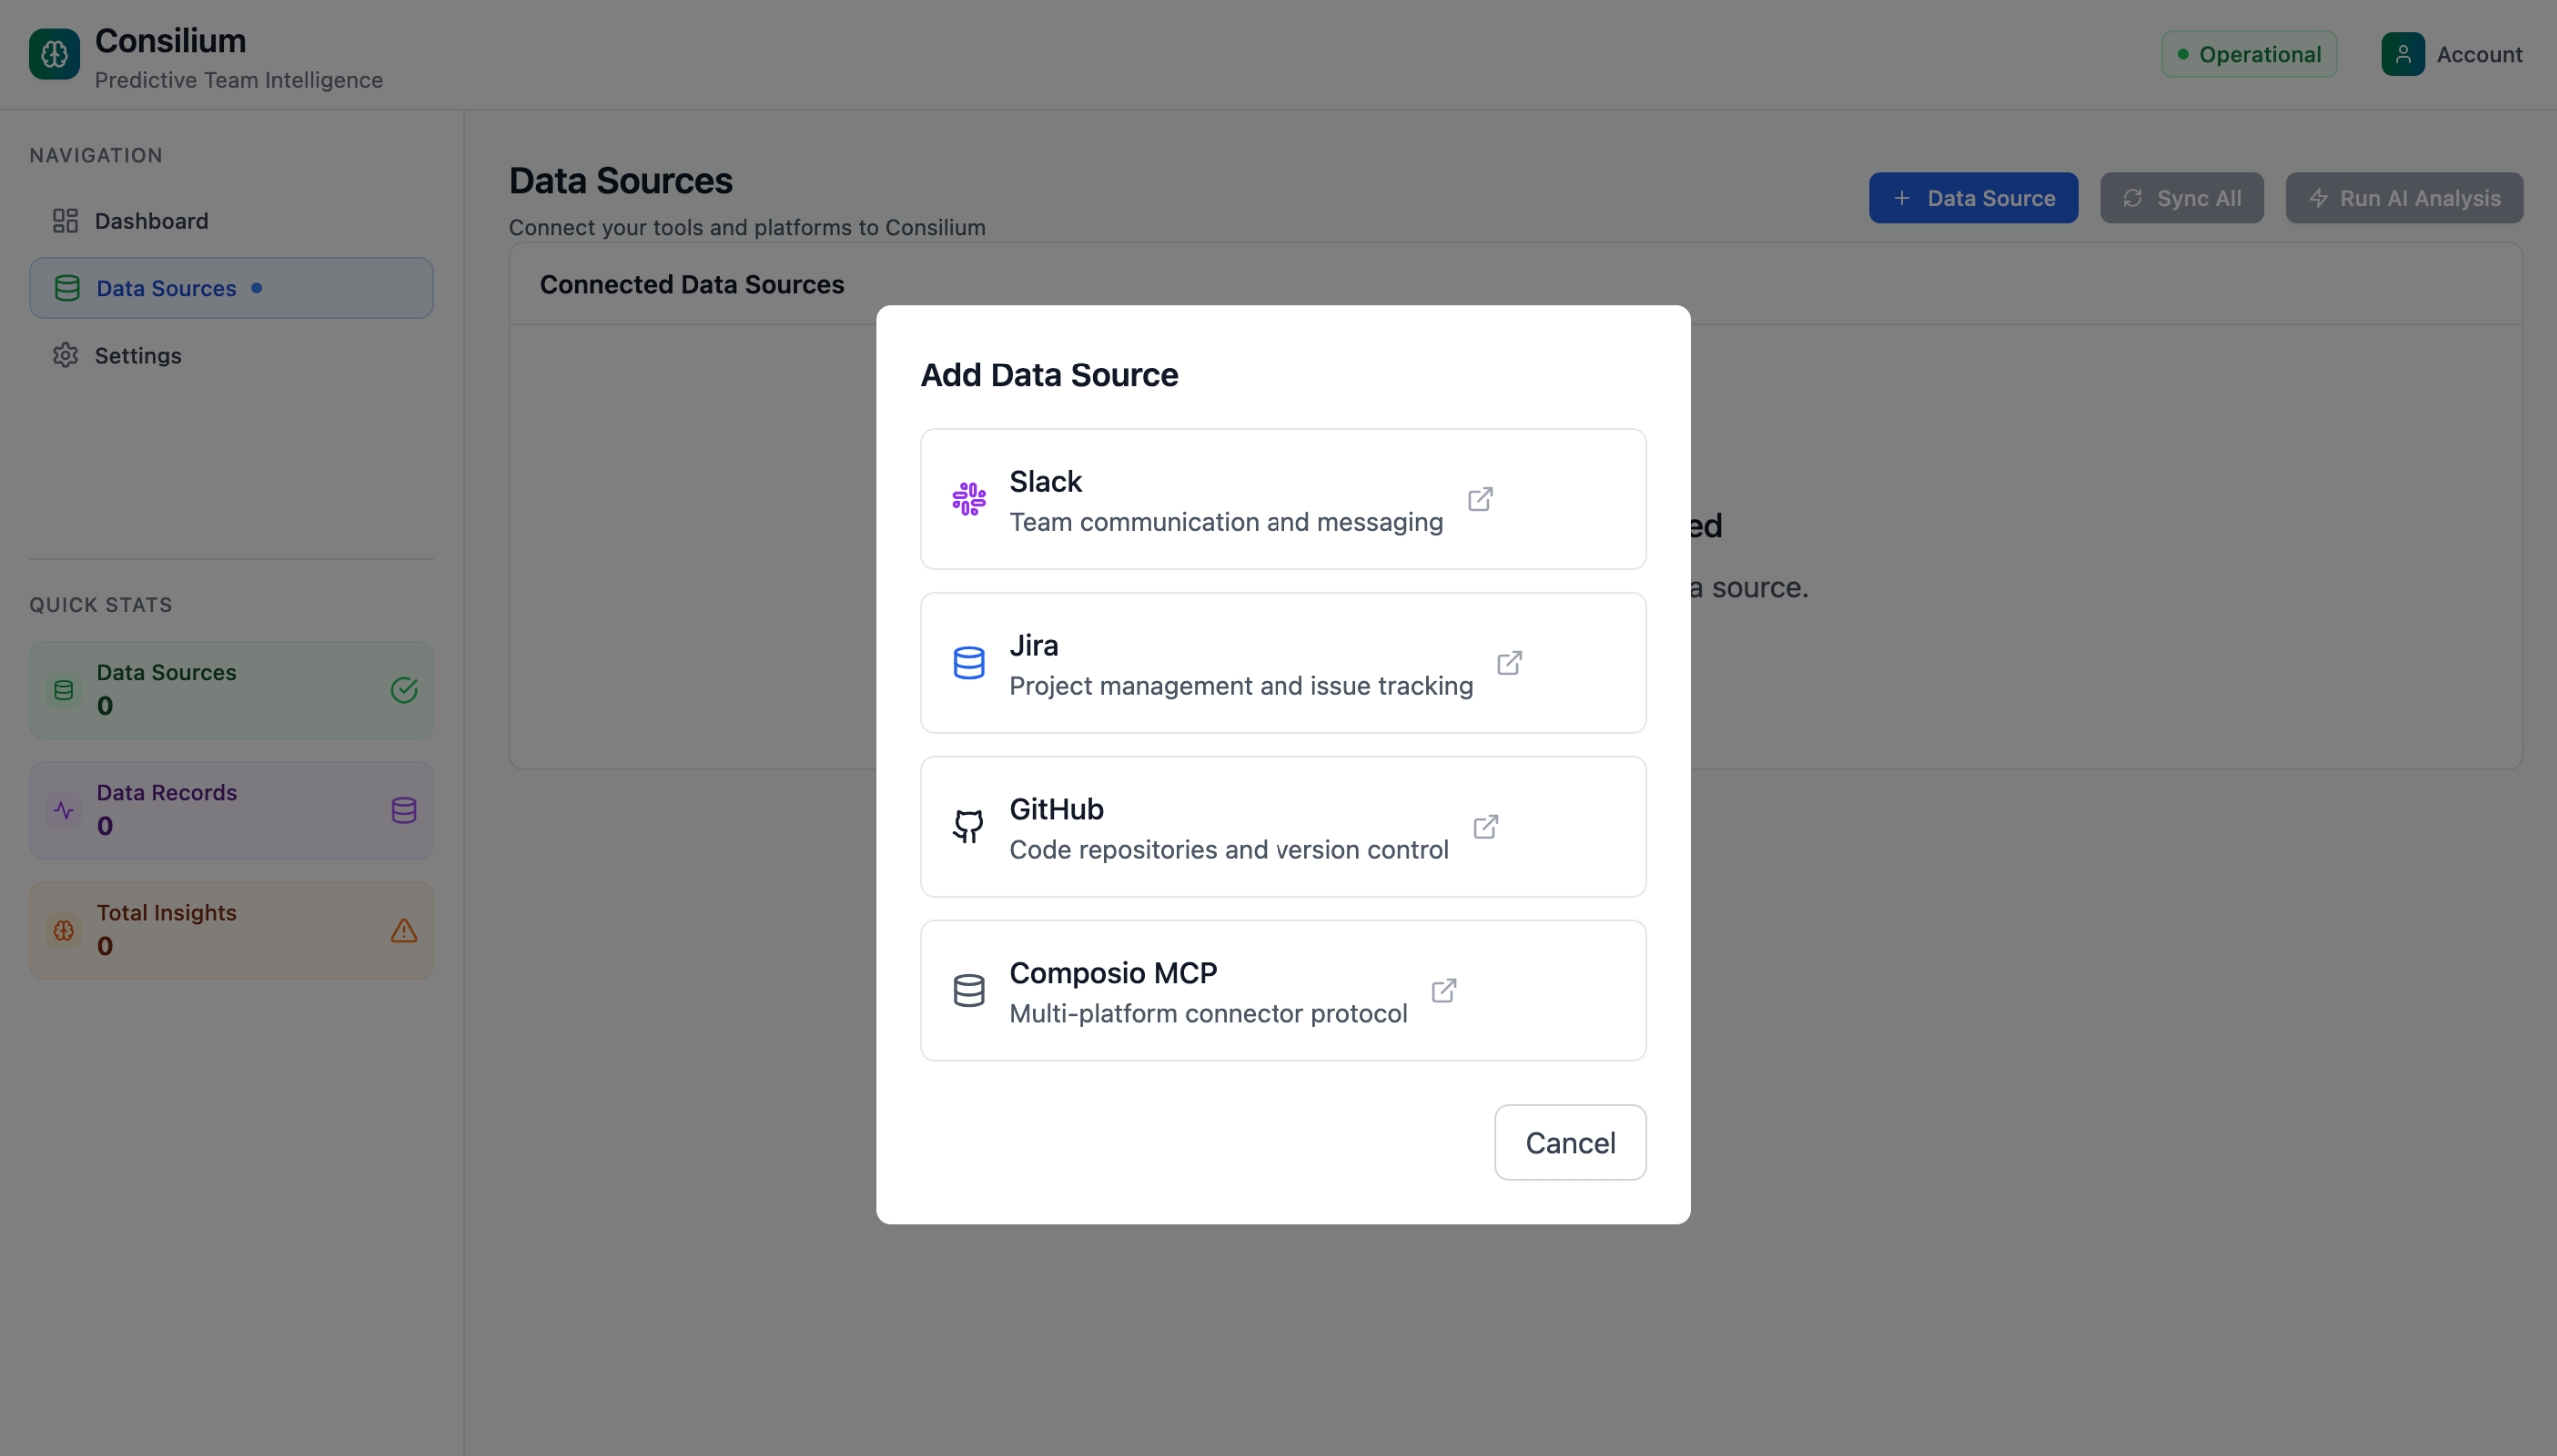The width and height of the screenshot is (2557, 1456).
Task: Open Dashboard from navigation
Action: tap(151, 220)
